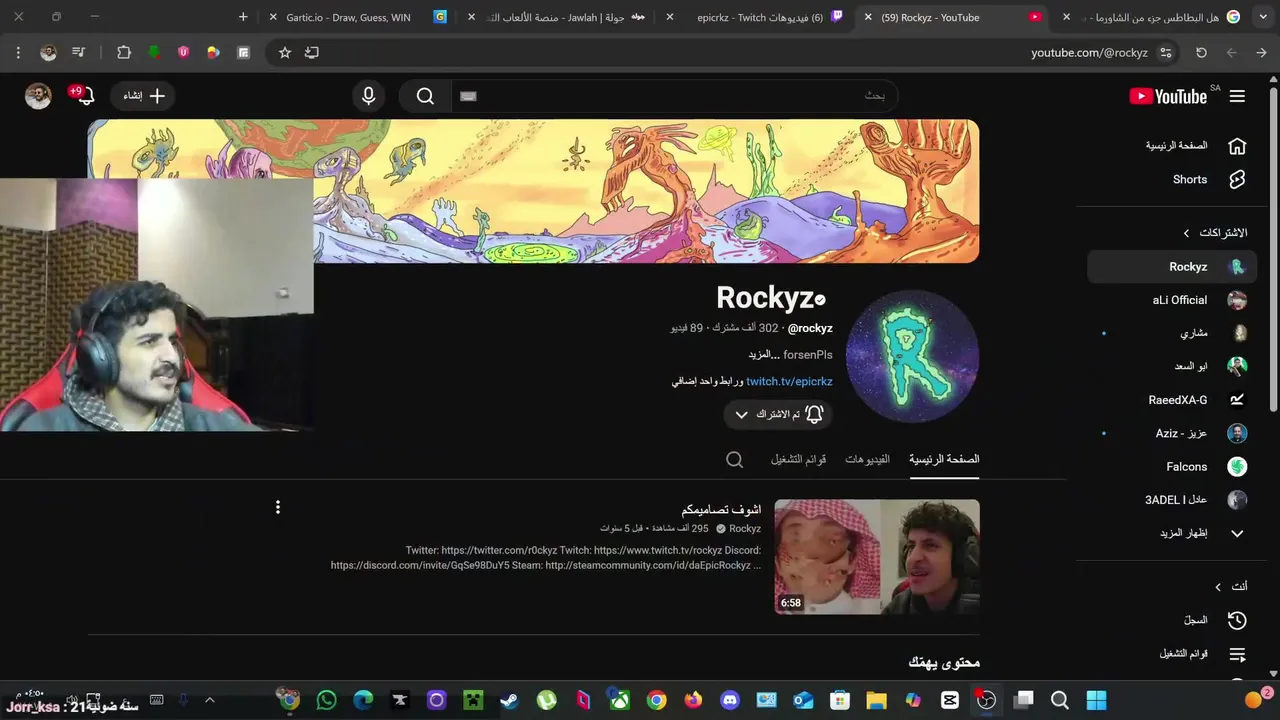1280x720 pixels.
Task: Play the featured video thumbnail
Action: (877, 557)
